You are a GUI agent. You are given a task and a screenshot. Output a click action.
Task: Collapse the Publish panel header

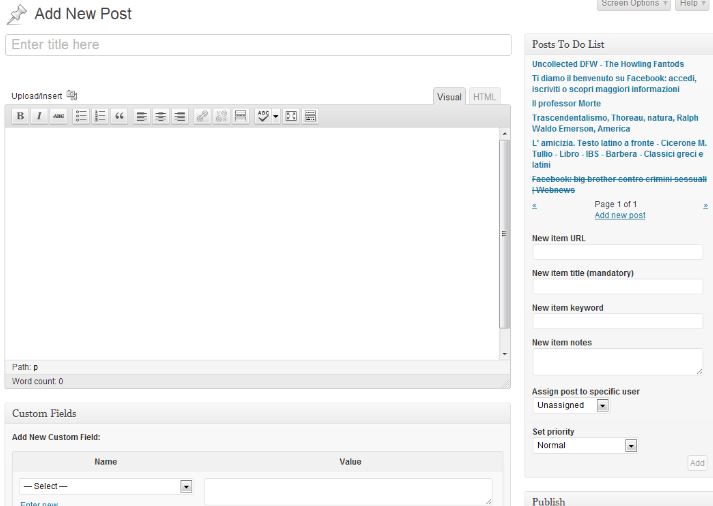tap(619, 500)
